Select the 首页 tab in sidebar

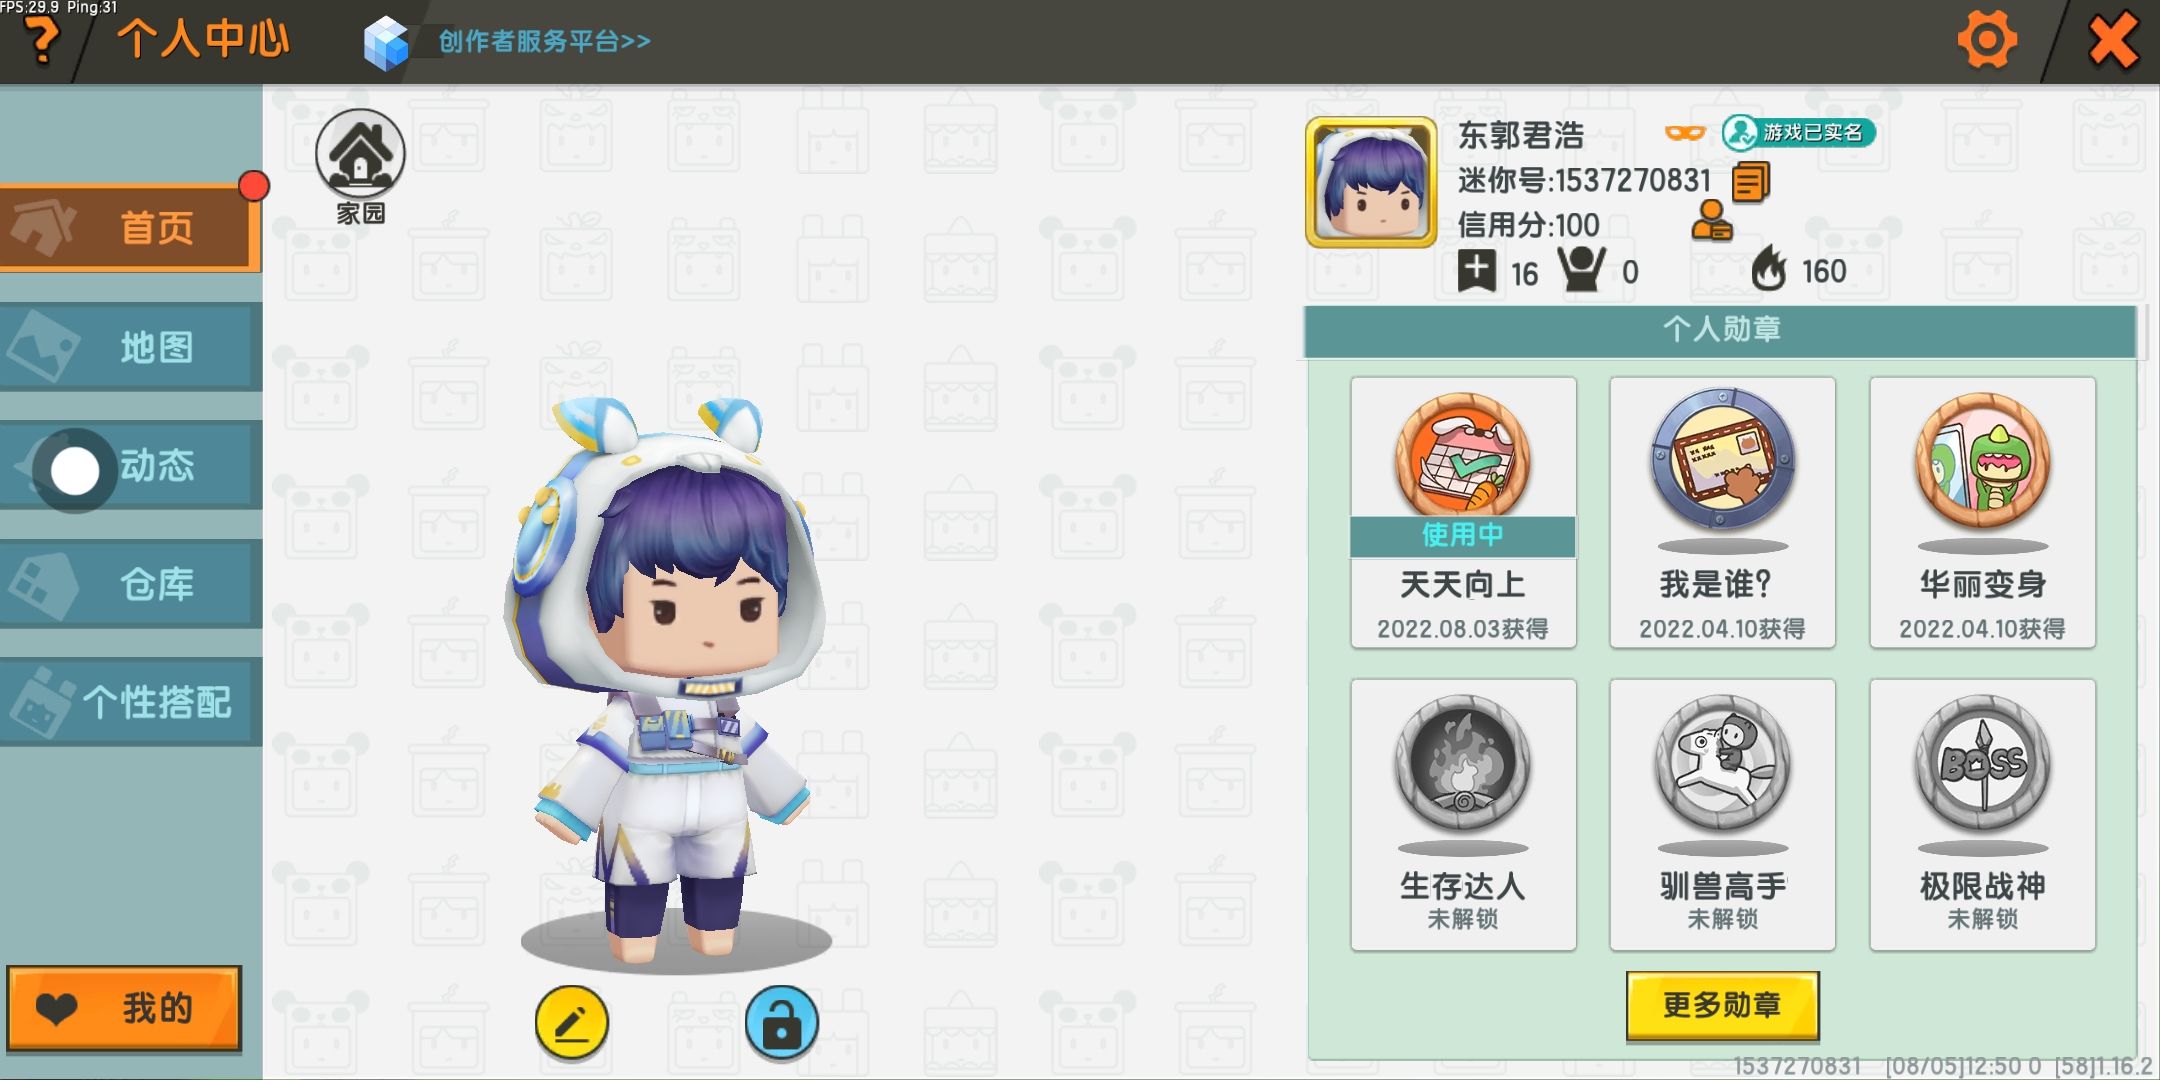coord(130,227)
